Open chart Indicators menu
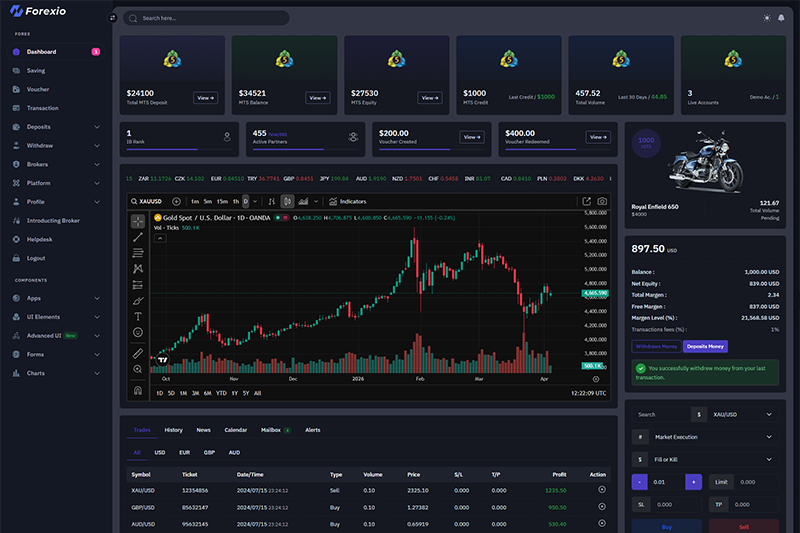Viewport: 800px width, 533px height. [x=347, y=201]
